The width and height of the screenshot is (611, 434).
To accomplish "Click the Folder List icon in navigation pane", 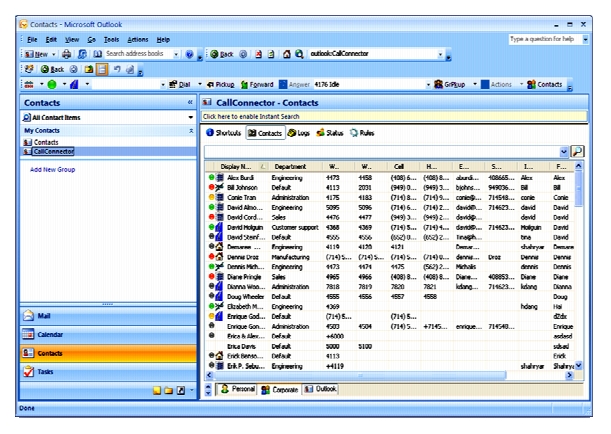I will click(169, 390).
